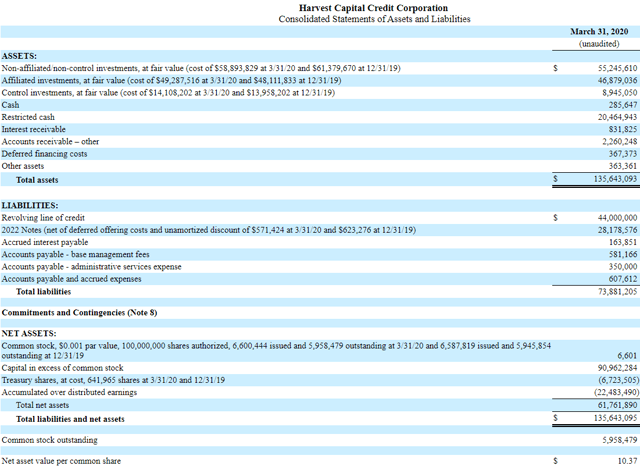Image resolution: width=640 pixels, height=466 pixels.
Task: Select the 'Total assets' label
Action: (x=37, y=180)
